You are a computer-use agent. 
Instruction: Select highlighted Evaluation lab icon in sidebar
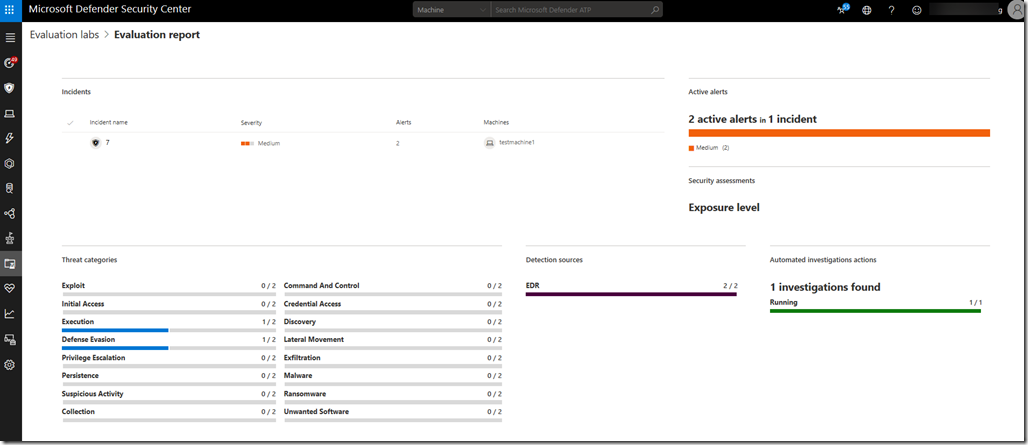[x=10, y=263]
